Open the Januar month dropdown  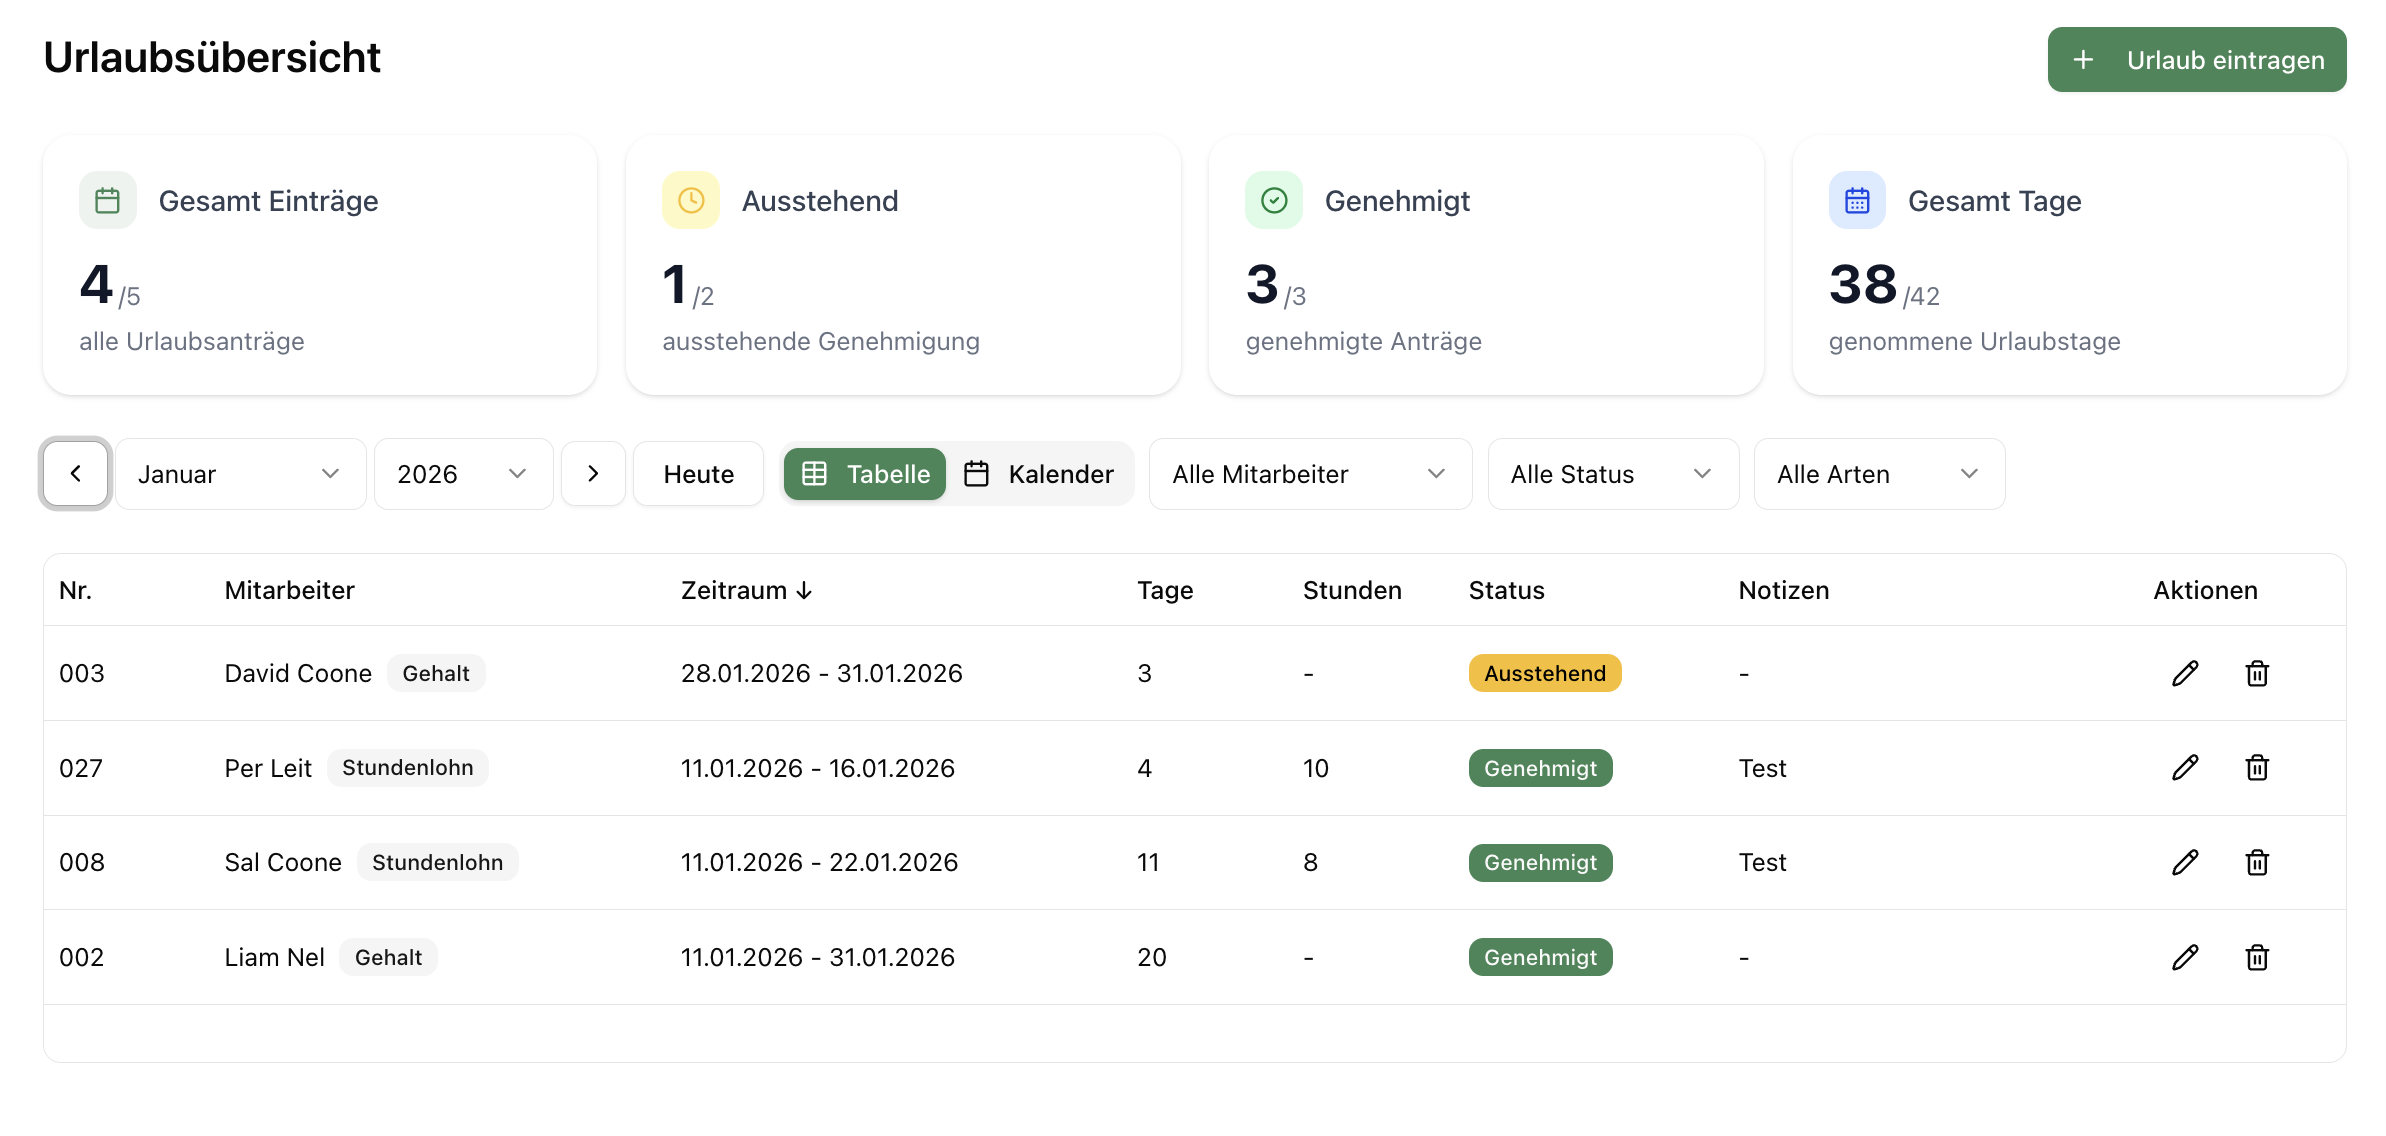click(x=240, y=474)
